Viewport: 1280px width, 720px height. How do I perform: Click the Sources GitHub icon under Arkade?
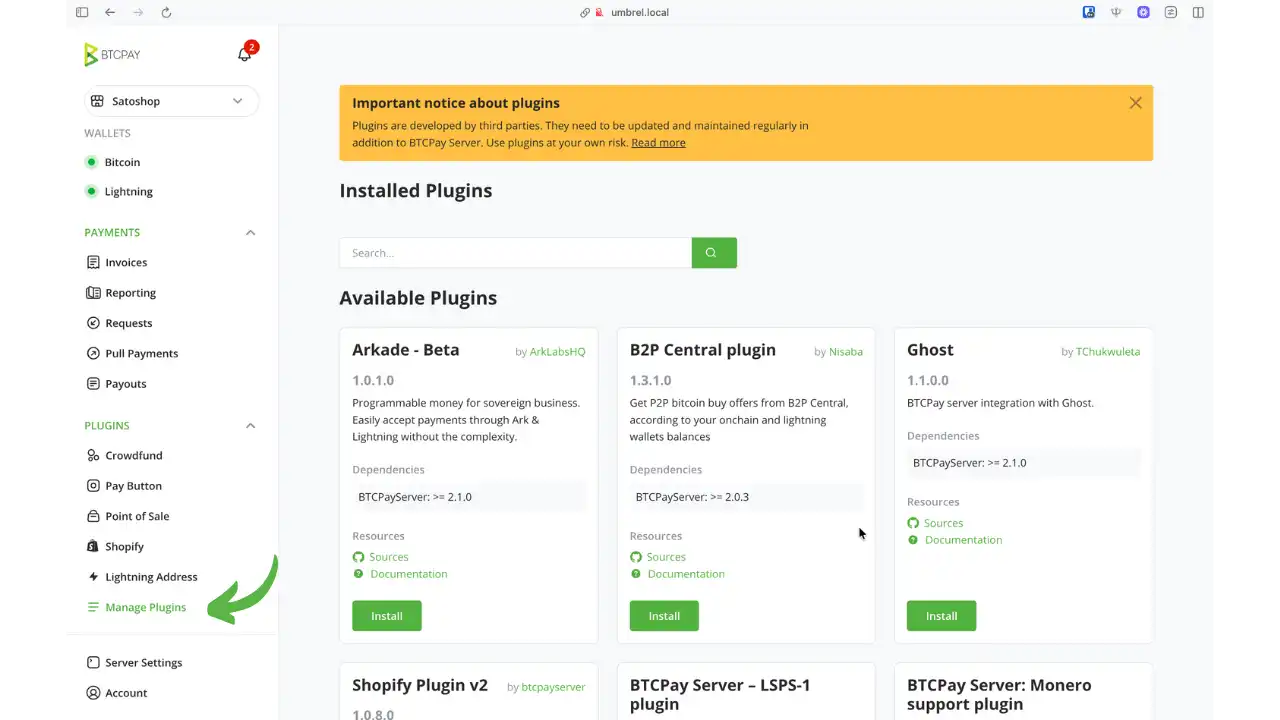pyautogui.click(x=358, y=557)
